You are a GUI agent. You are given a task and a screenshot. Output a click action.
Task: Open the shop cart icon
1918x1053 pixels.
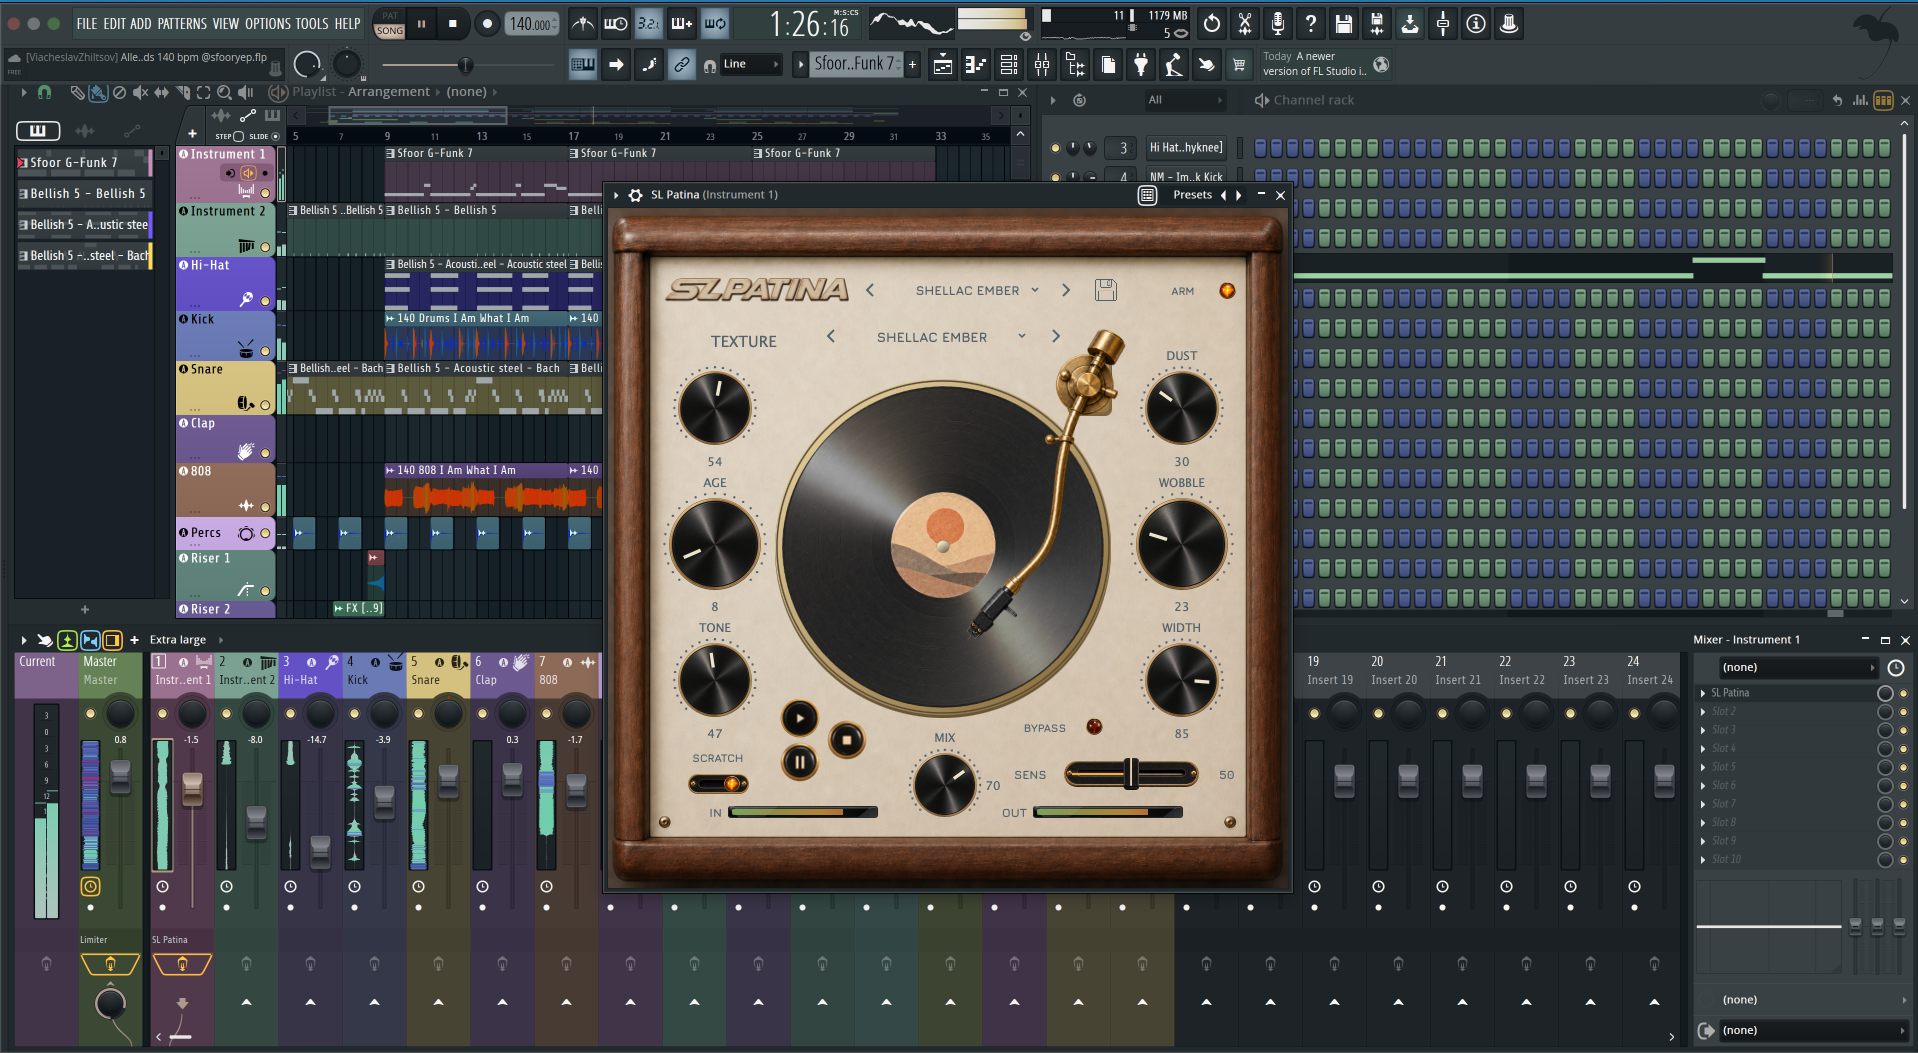1239,65
